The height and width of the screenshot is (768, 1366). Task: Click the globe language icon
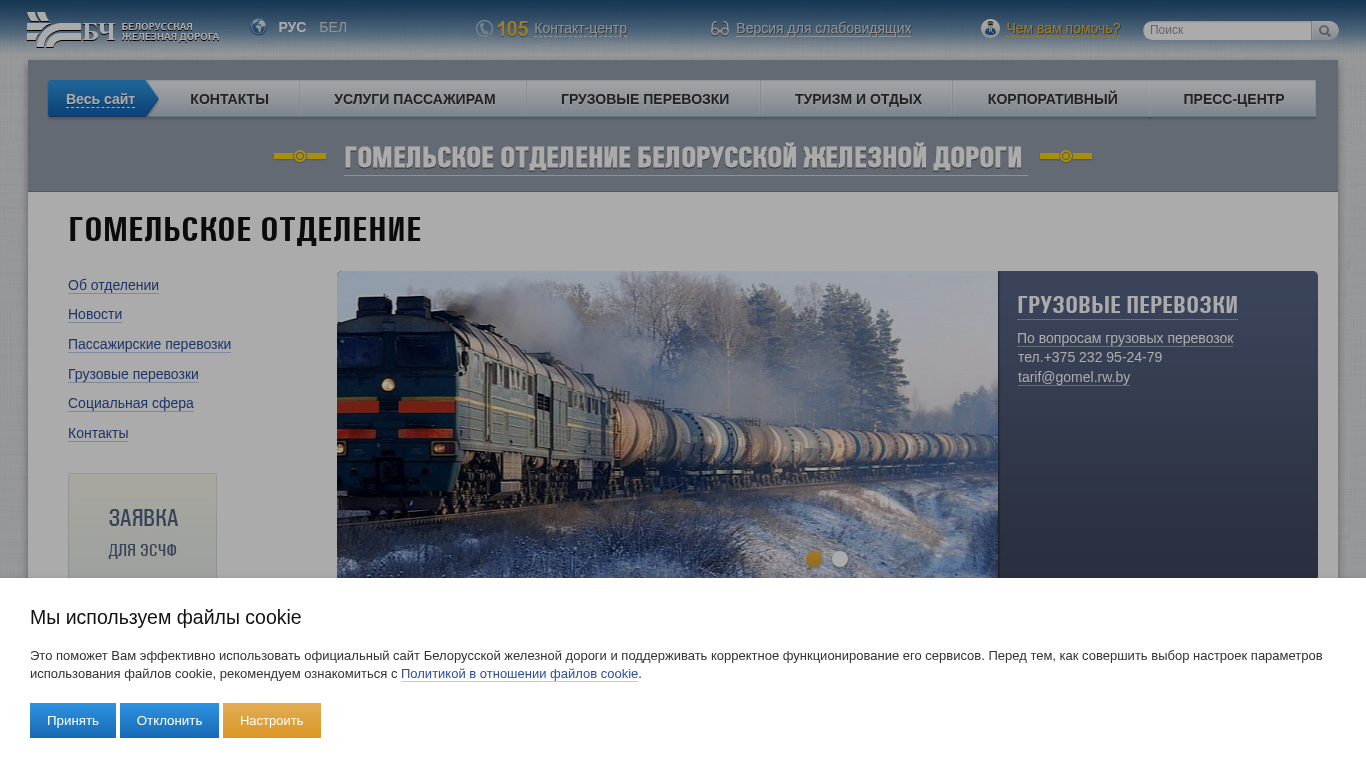(x=259, y=27)
